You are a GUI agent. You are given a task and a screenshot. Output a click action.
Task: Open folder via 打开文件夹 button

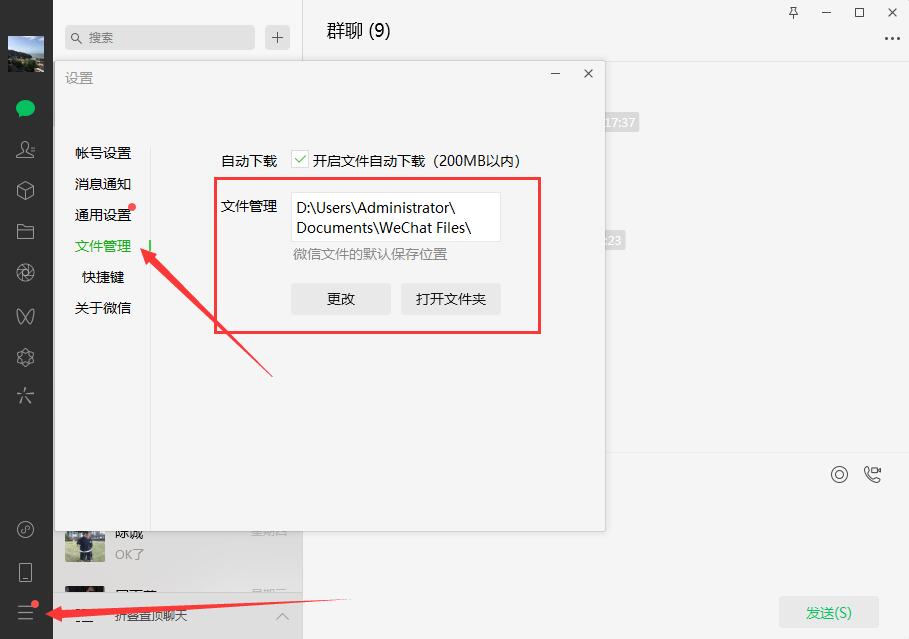450,298
